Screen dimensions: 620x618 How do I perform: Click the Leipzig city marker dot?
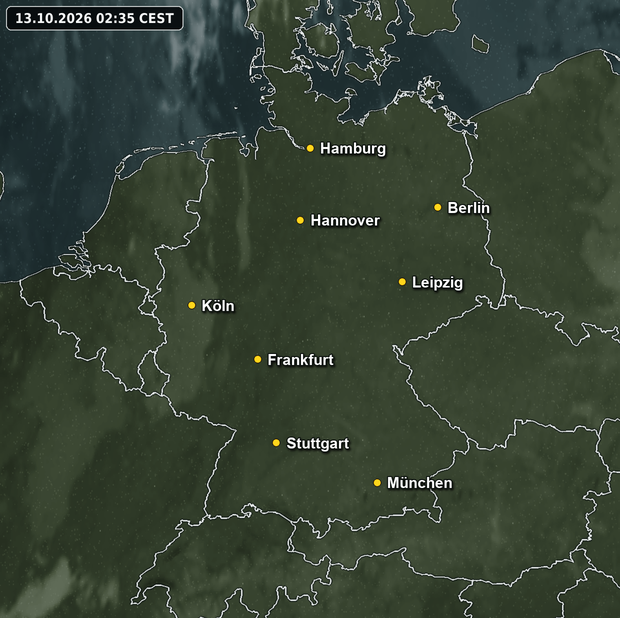402,282
